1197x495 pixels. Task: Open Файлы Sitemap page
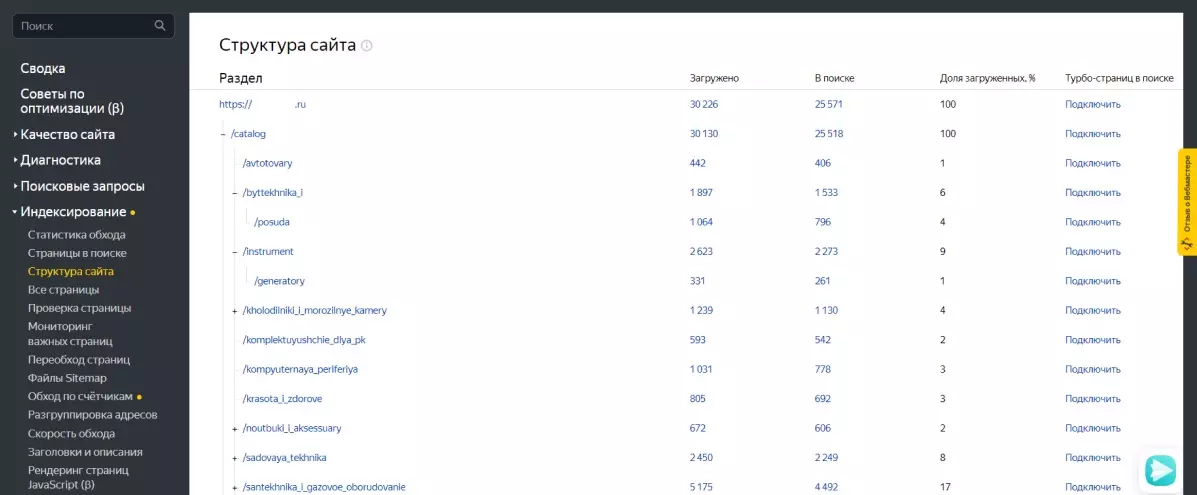[x=67, y=378]
